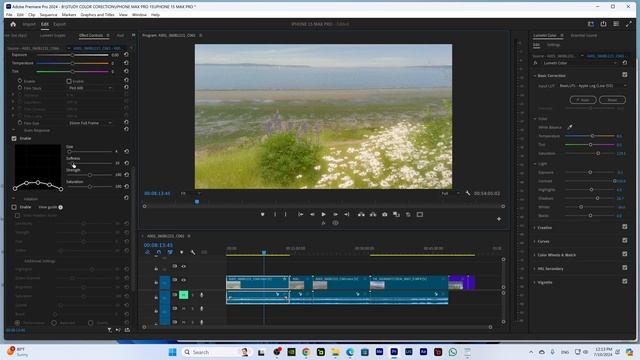Viewport: 640px width, 360px height.
Task: Open the Quick Export share icon
Action: pyautogui.click(x=603, y=24)
